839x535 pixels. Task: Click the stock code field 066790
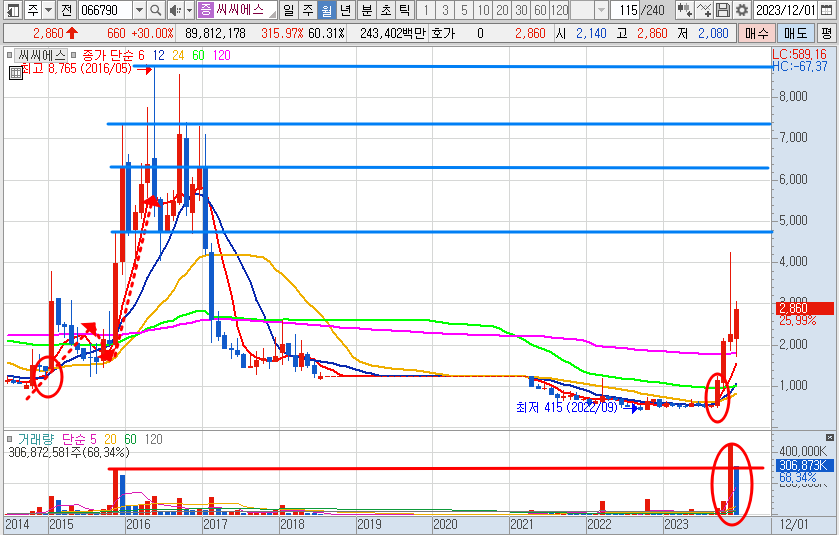[x=105, y=10]
